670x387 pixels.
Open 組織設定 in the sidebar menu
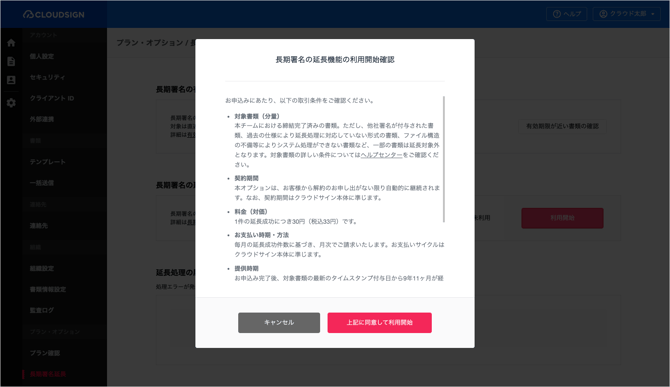42,269
